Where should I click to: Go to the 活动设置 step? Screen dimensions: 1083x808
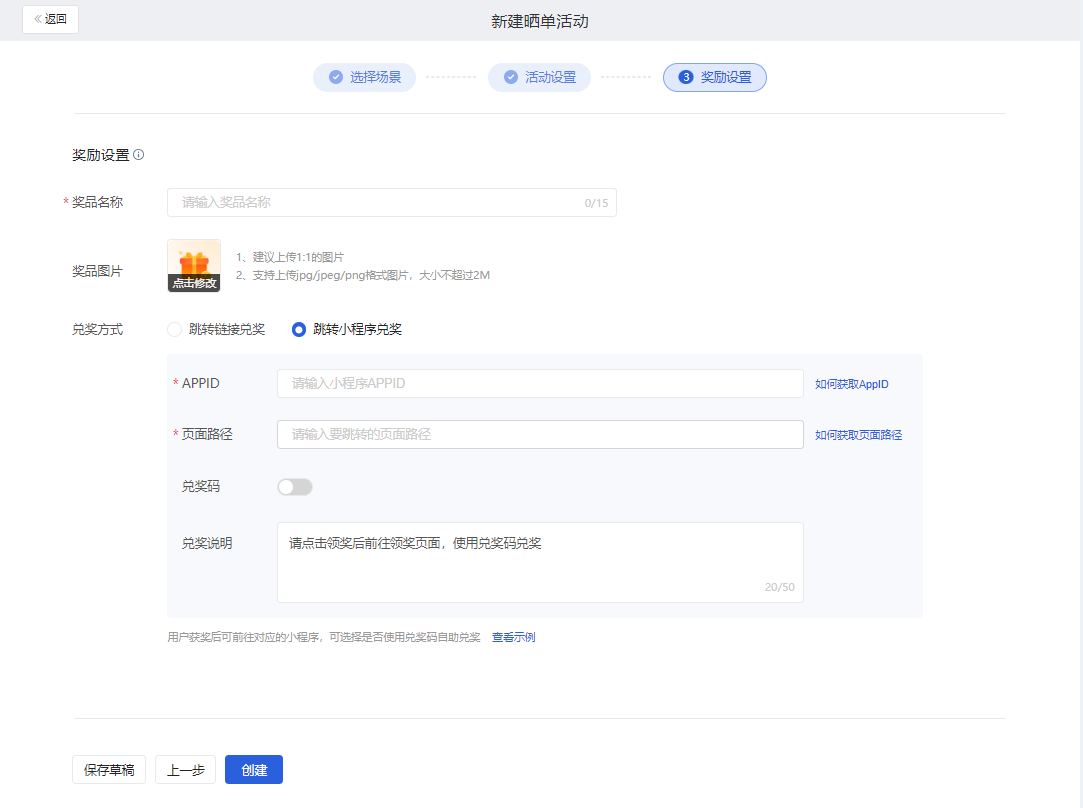(x=539, y=77)
